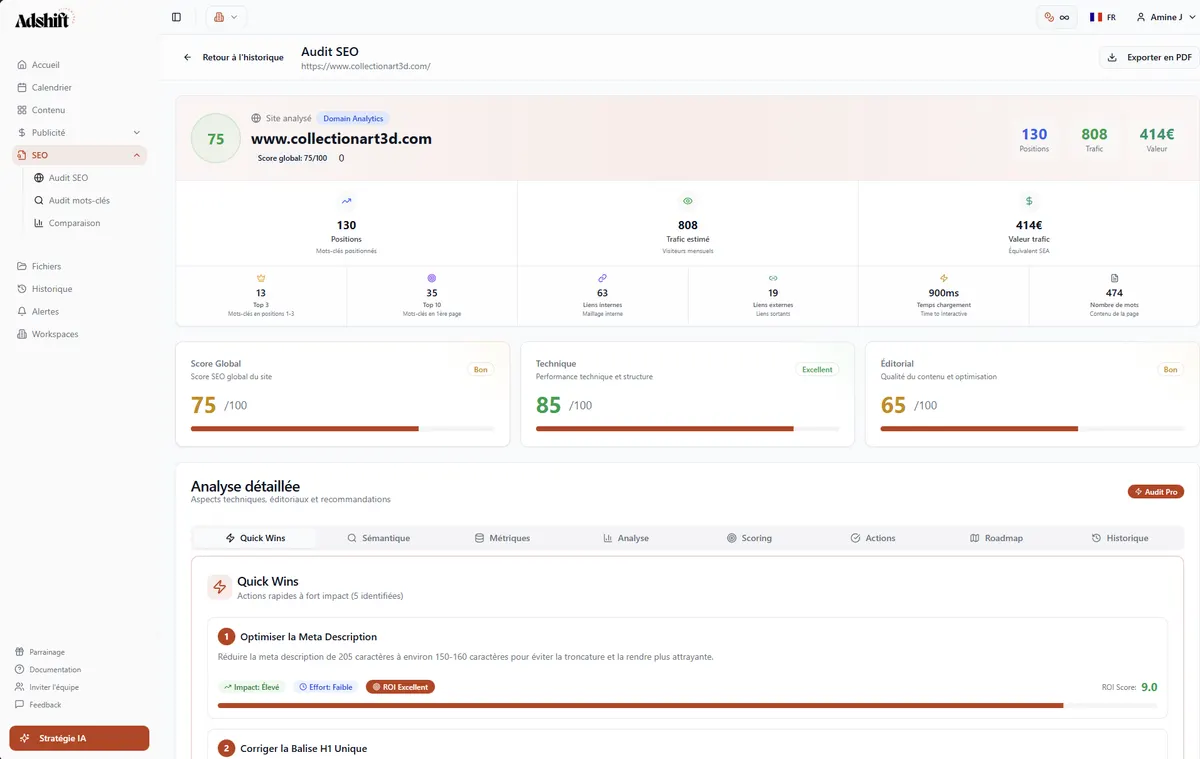Click the Audit Pro badge

click(1156, 492)
